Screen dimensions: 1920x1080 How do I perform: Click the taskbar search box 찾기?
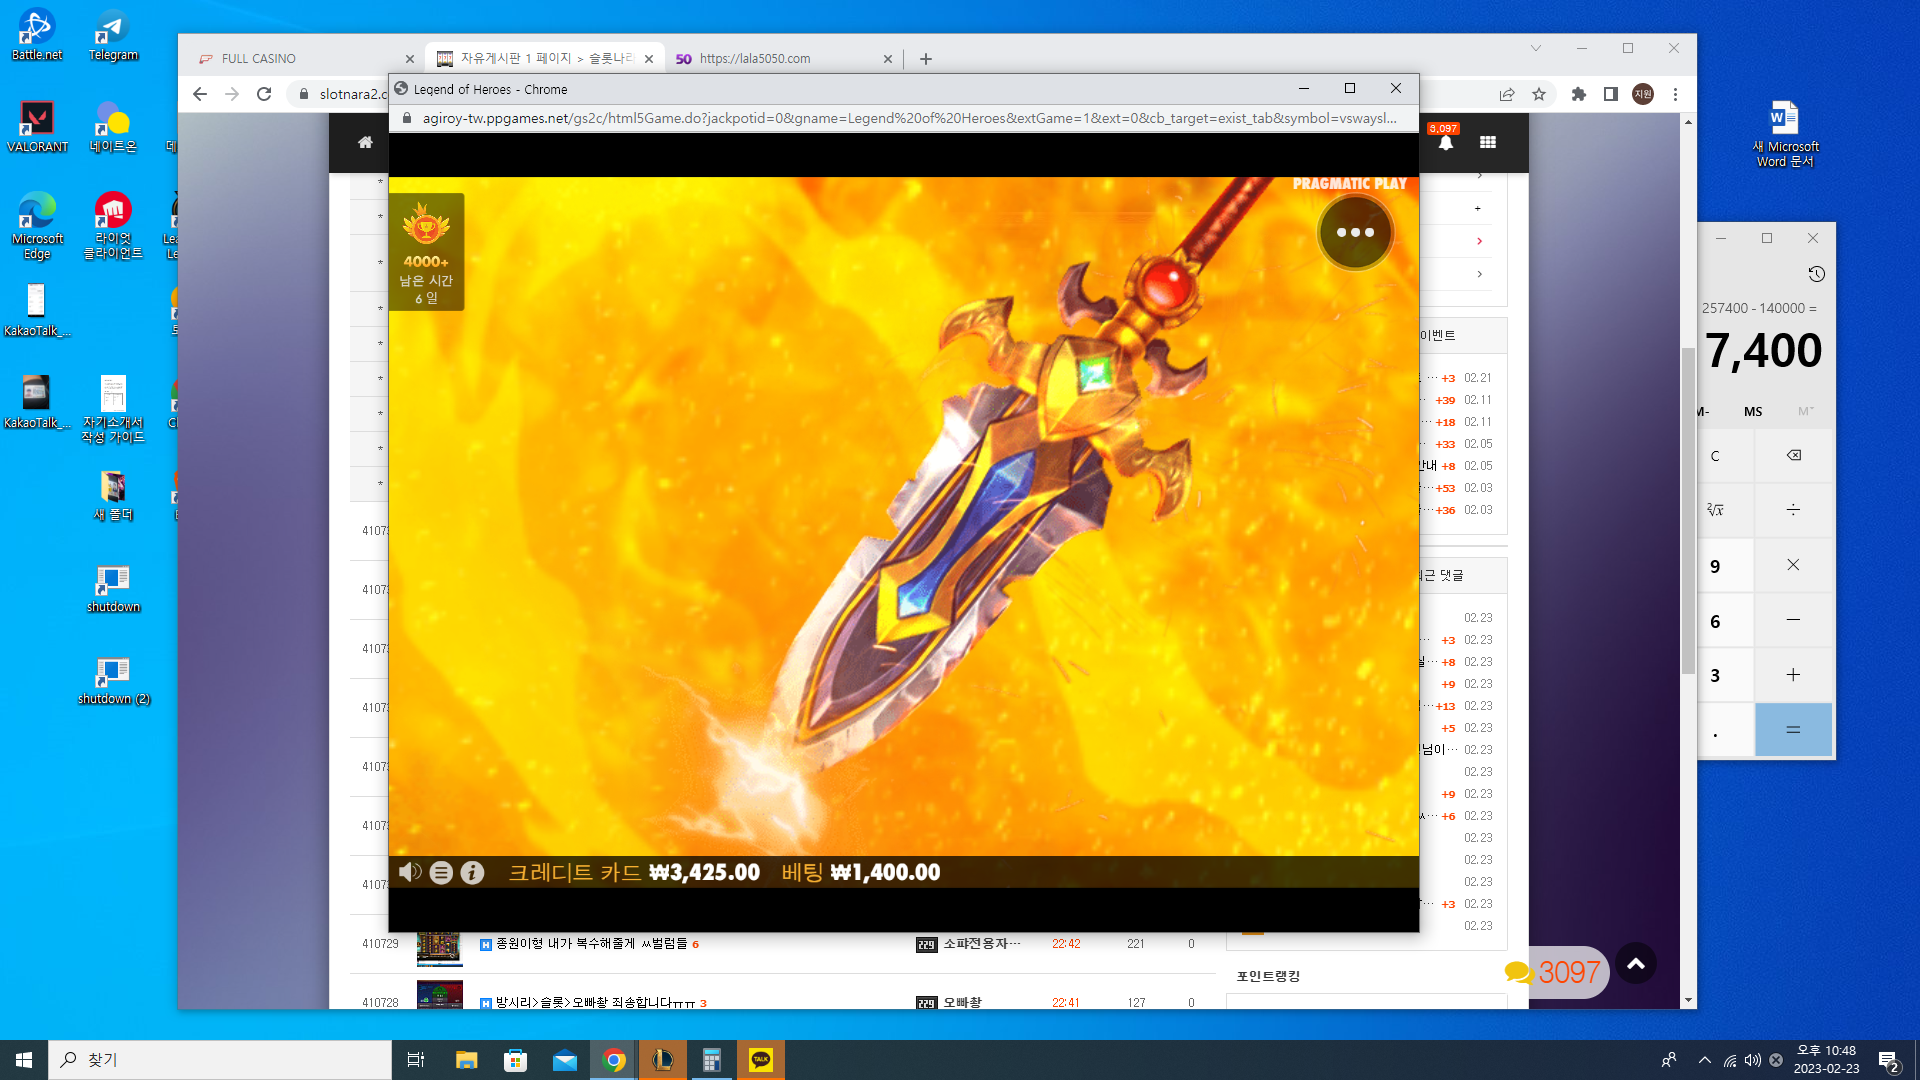pyautogui.click(x=220, y=1060)
